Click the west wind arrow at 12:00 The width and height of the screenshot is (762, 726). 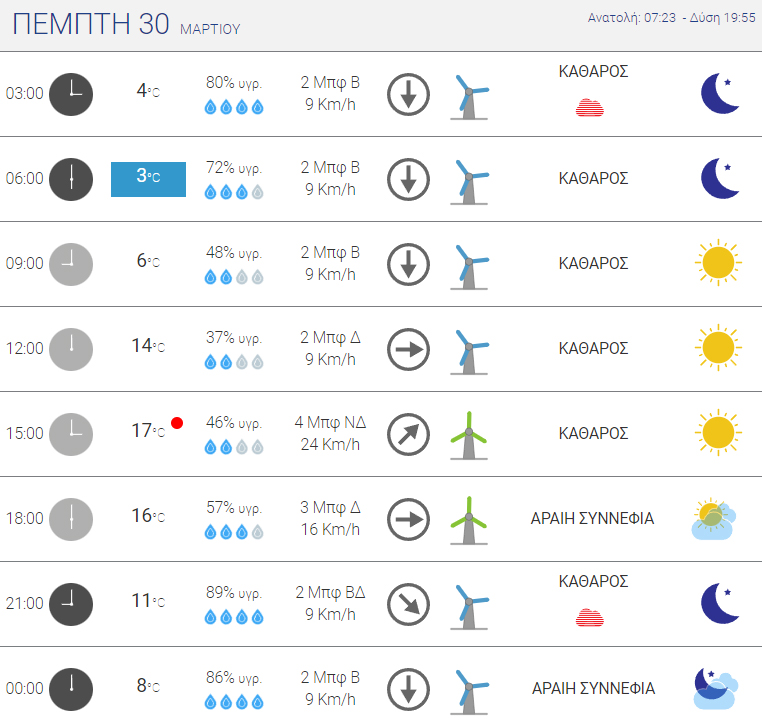point(408,349)
